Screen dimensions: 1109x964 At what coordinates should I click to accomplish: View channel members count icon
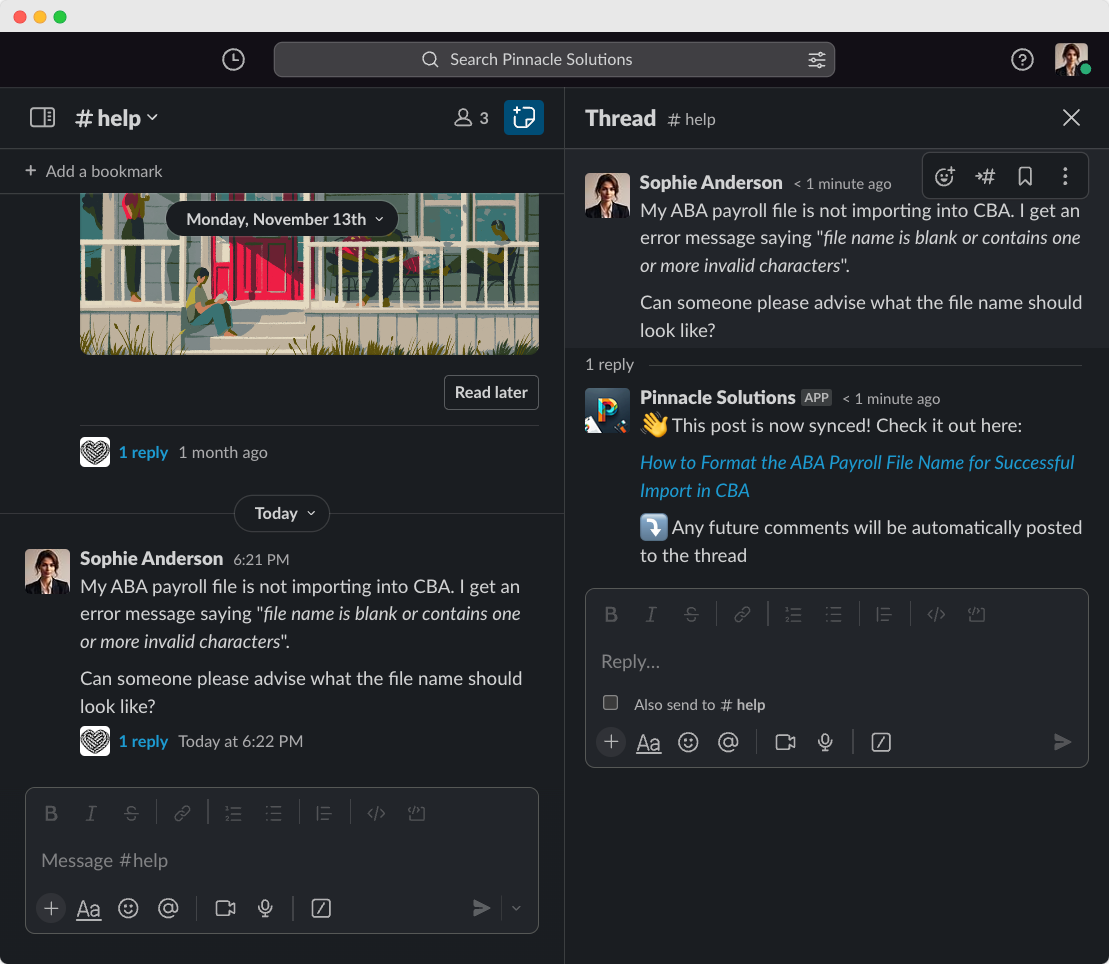(471, 117)
